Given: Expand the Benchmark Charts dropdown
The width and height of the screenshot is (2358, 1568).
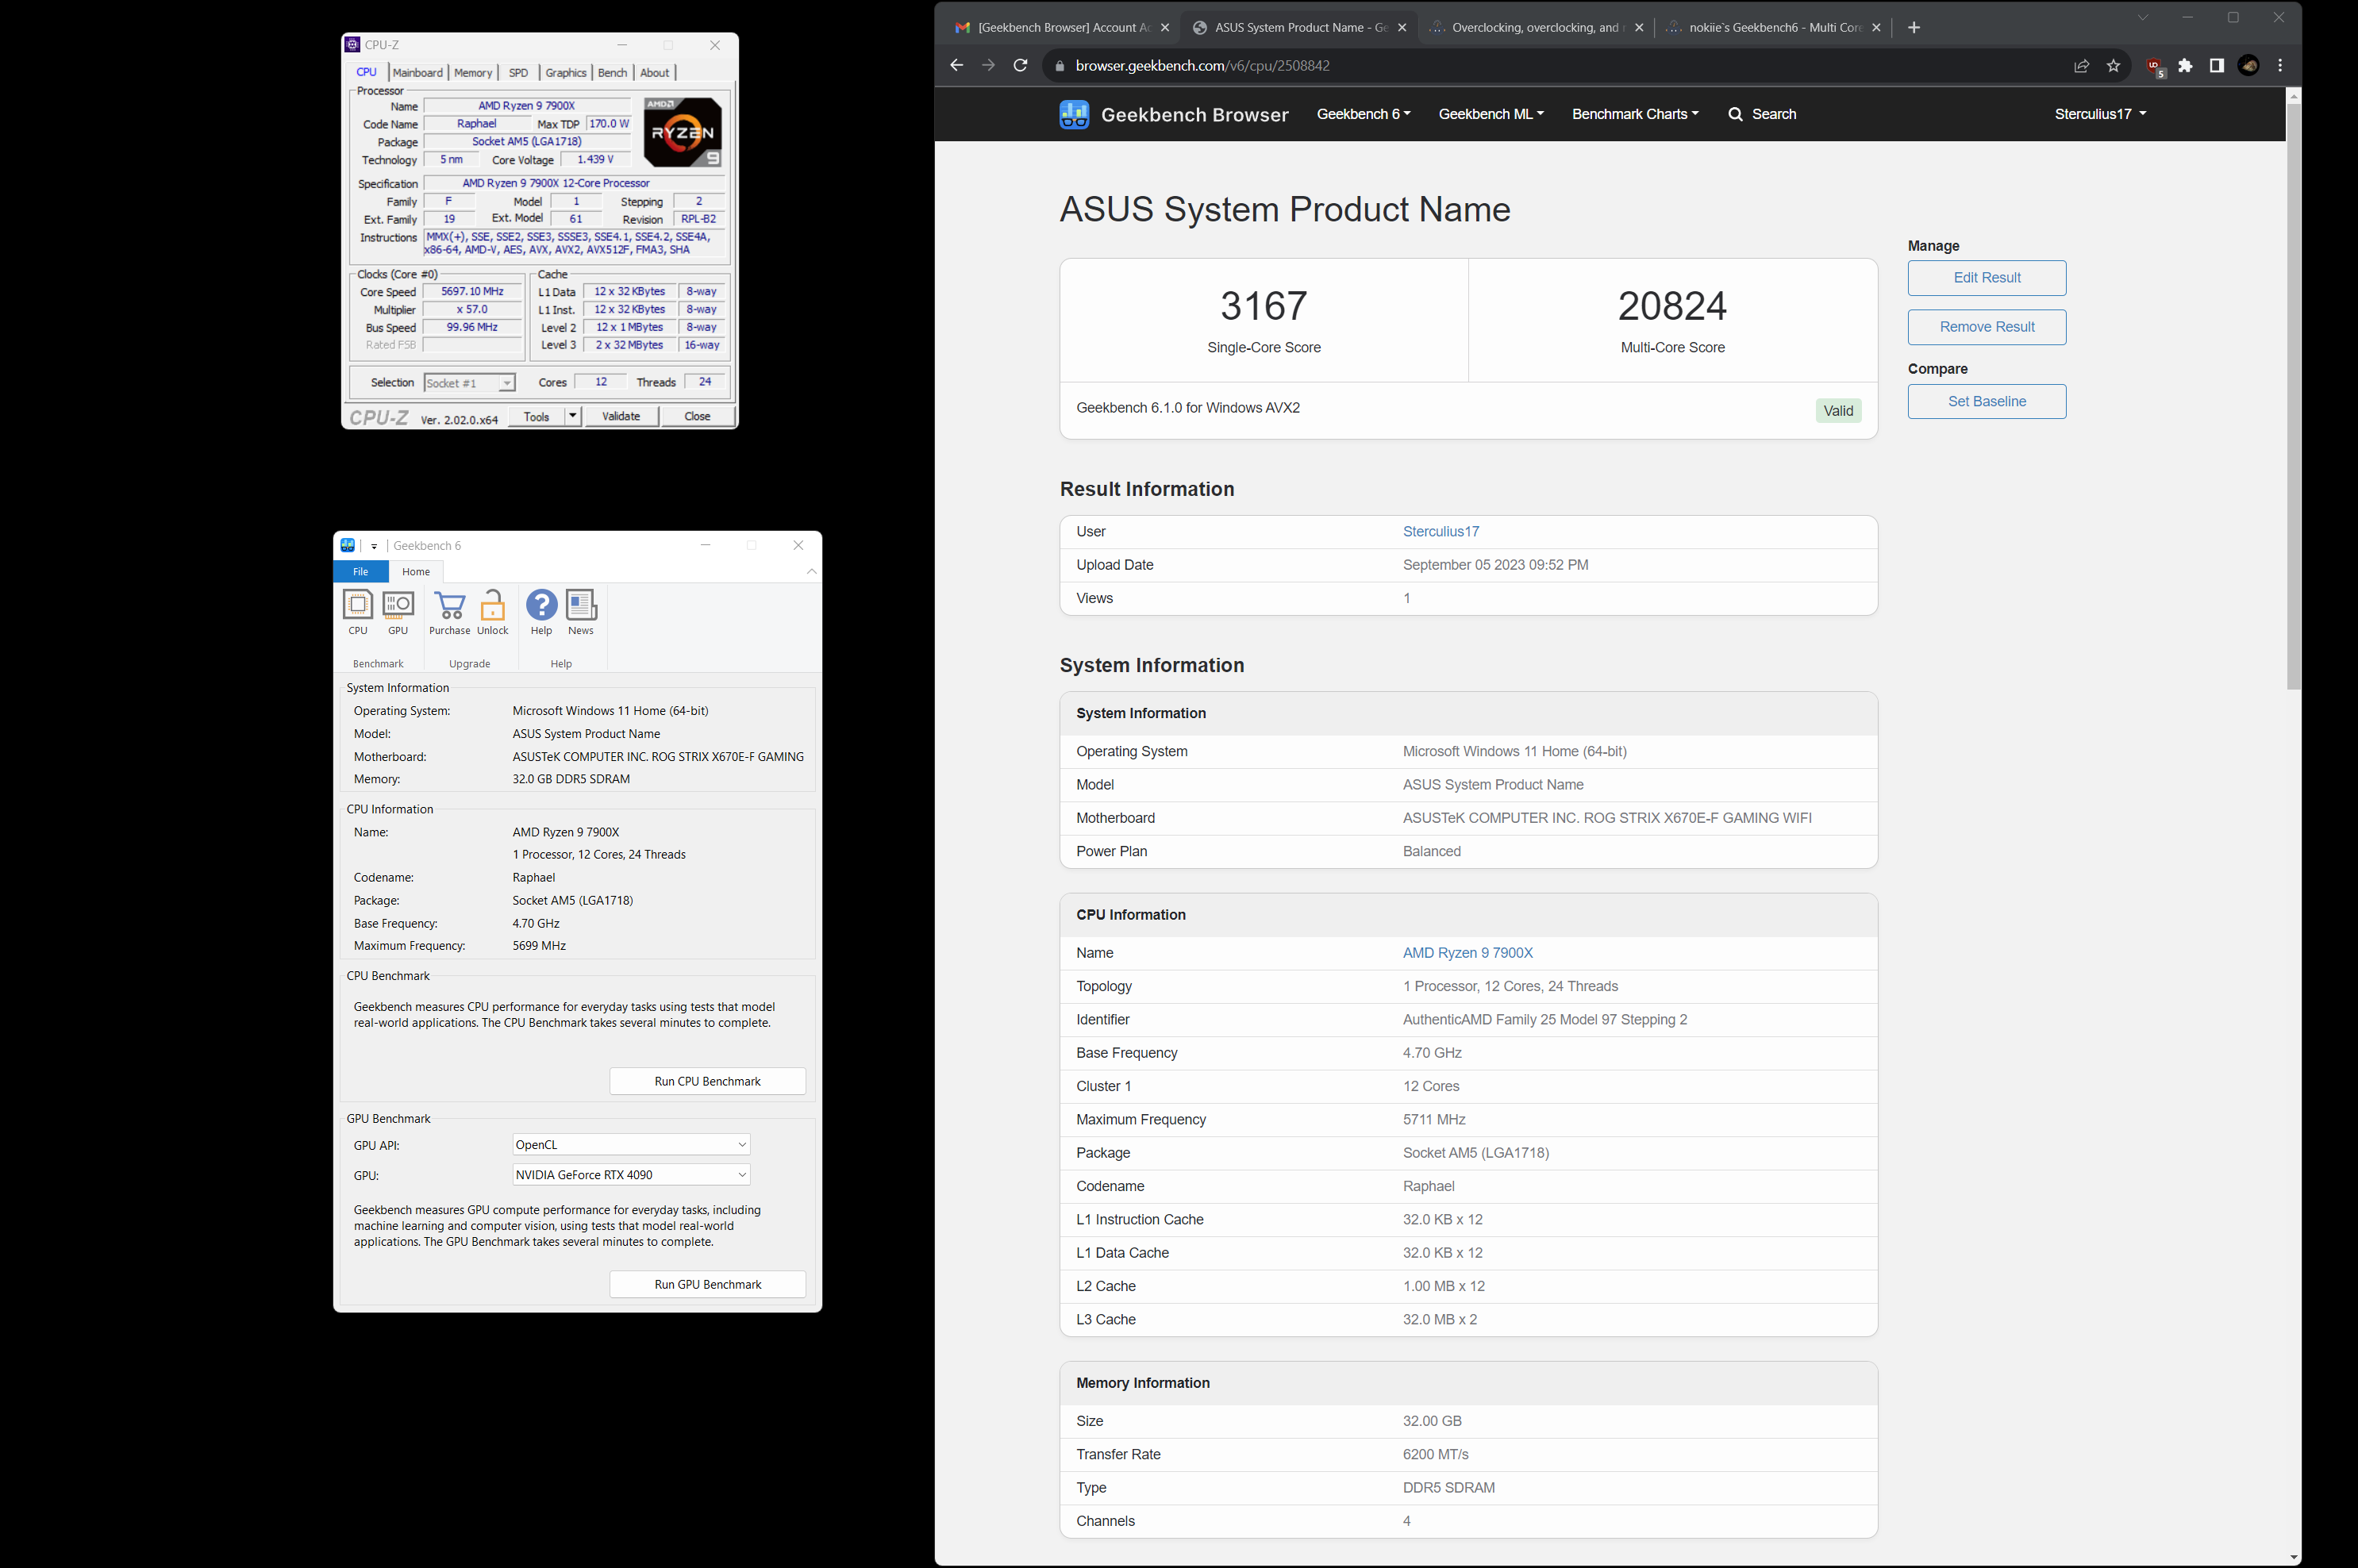Looking at the screenshot, I should (x=1635, y=114).
